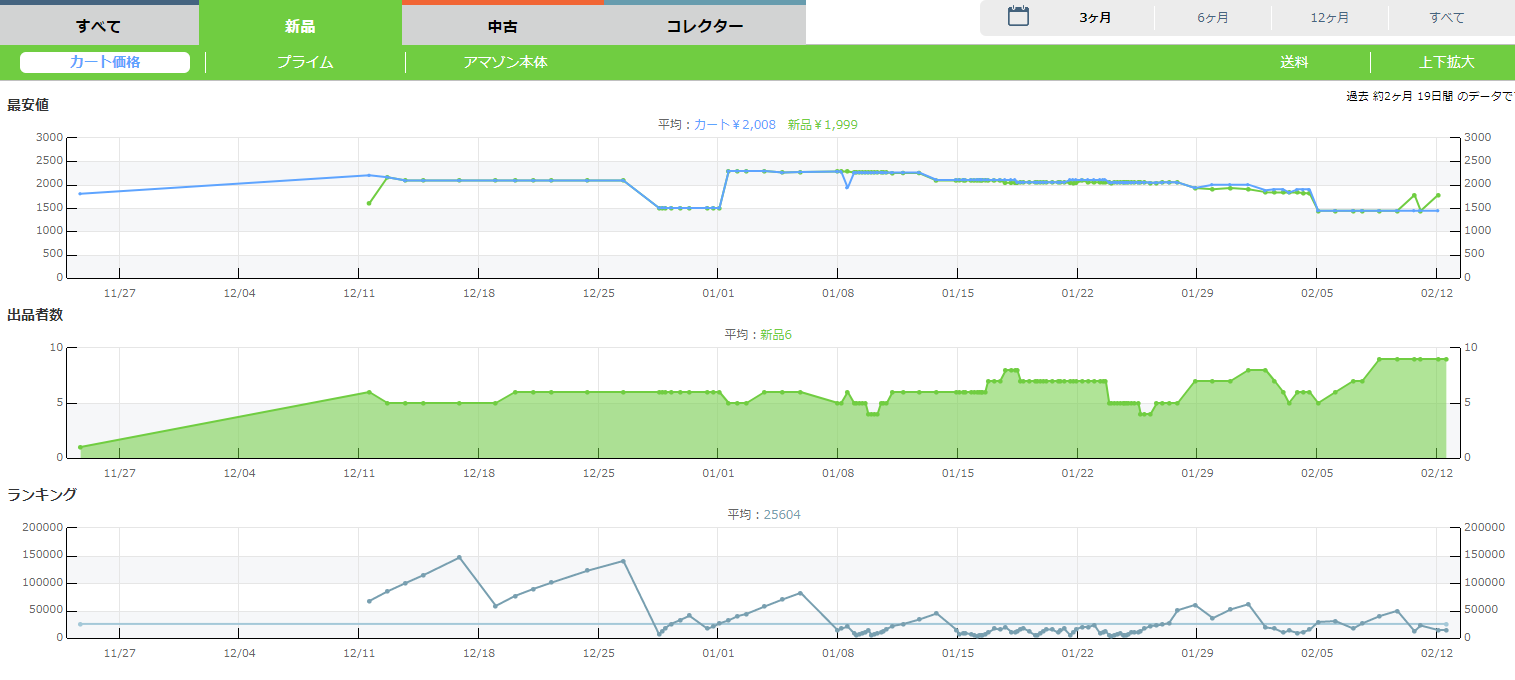Click the highest ranking peak before 12/18
This screenshot has height=680, width=1515.
(459, 557)
